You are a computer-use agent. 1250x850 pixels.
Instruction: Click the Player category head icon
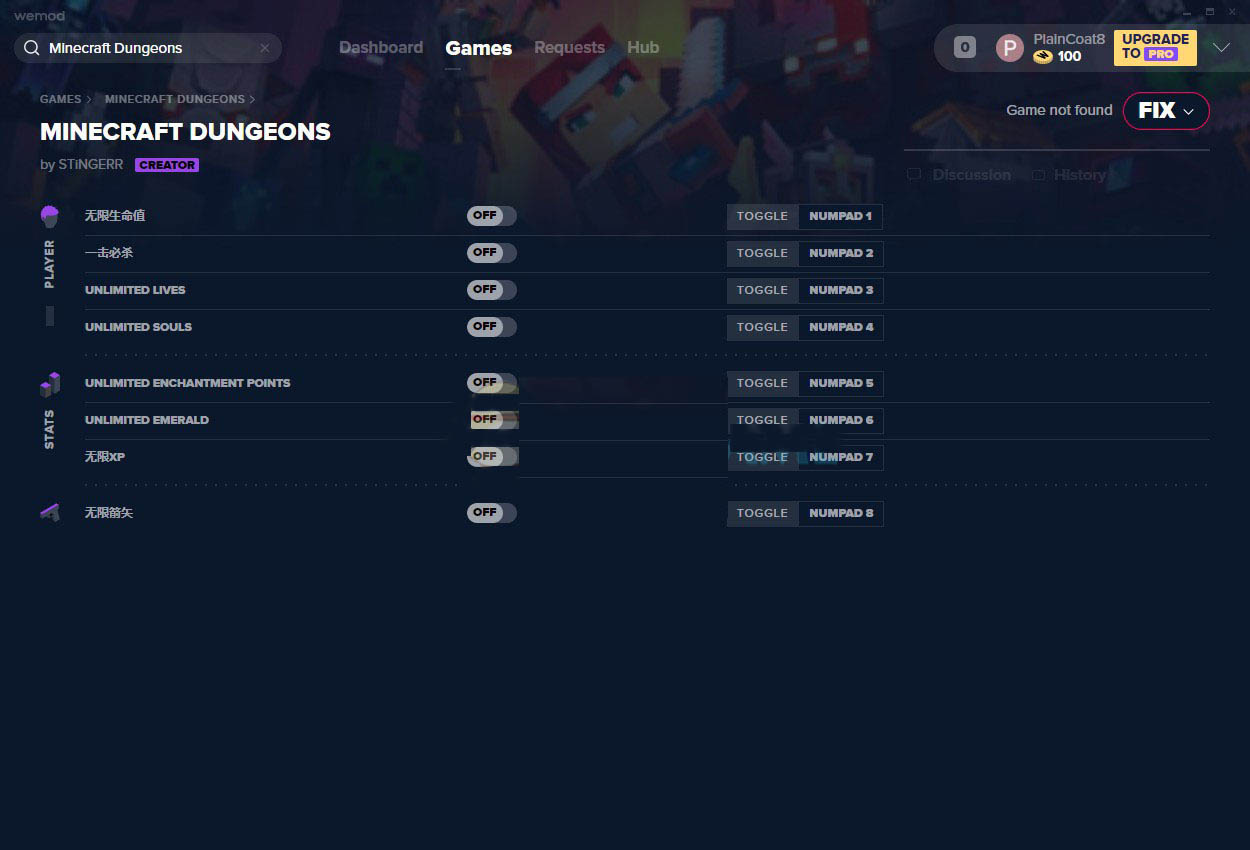point(50,216)
